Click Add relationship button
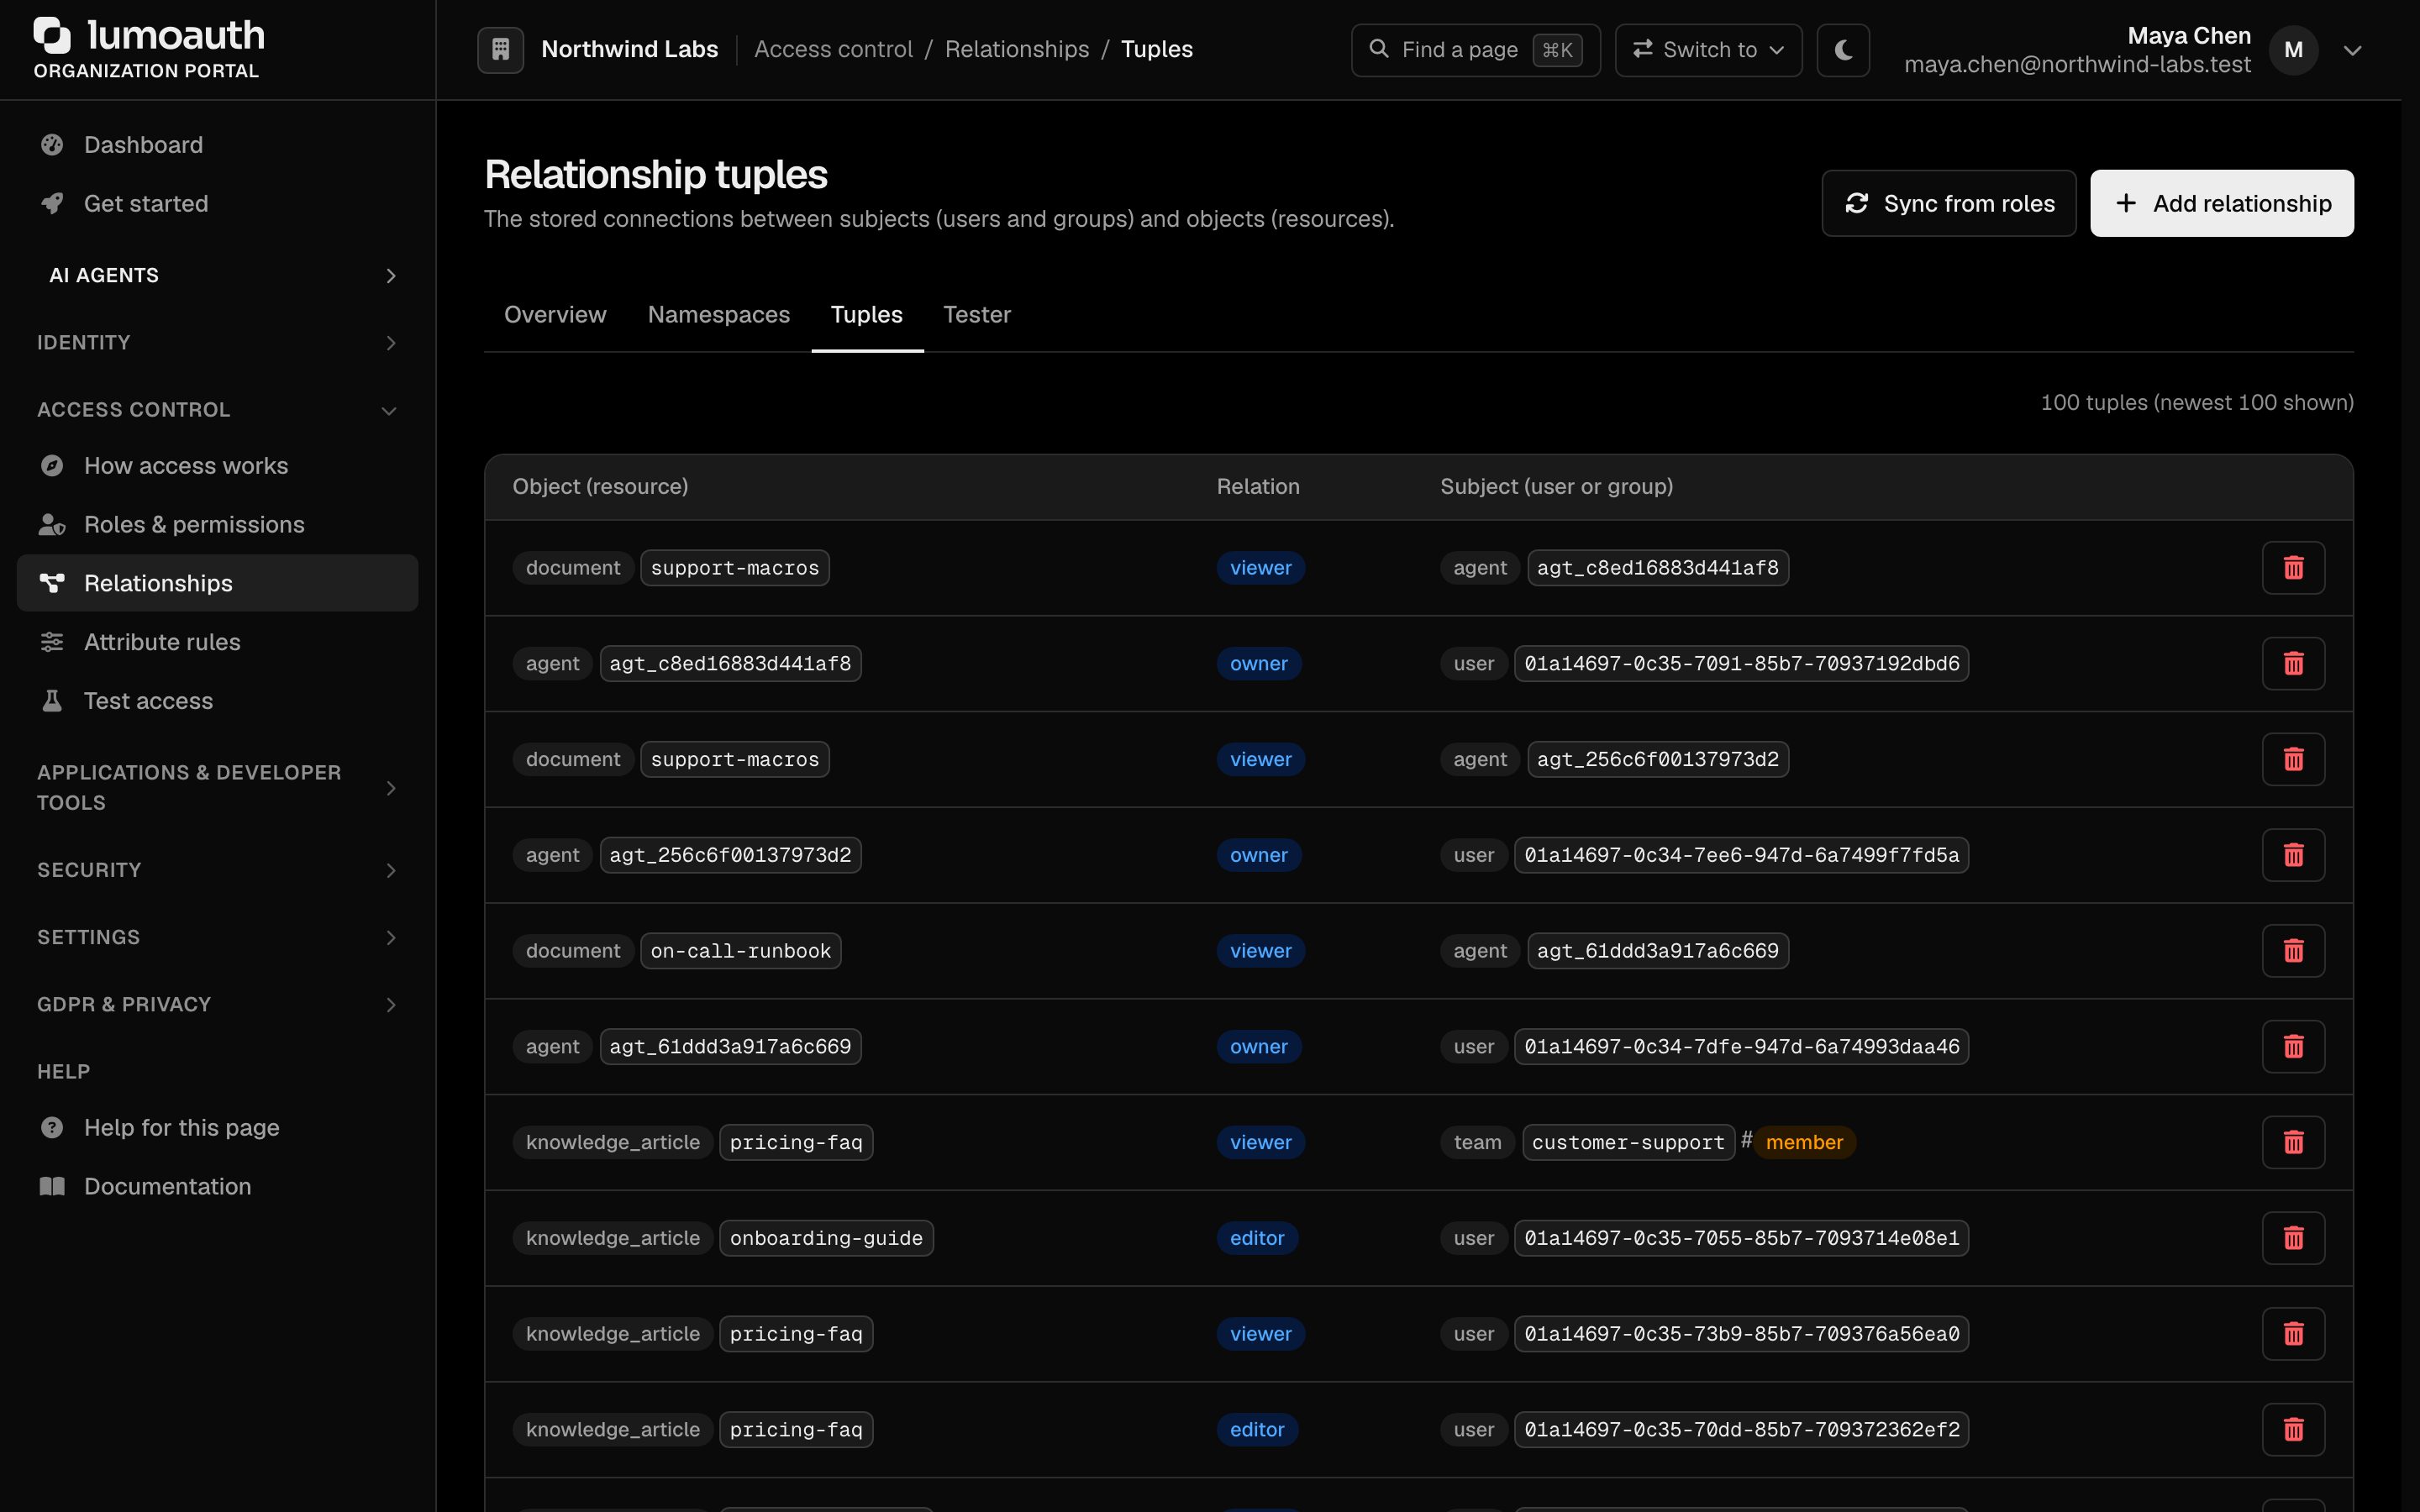This screenshot has height=1512, width=2420. (2221, 204)
